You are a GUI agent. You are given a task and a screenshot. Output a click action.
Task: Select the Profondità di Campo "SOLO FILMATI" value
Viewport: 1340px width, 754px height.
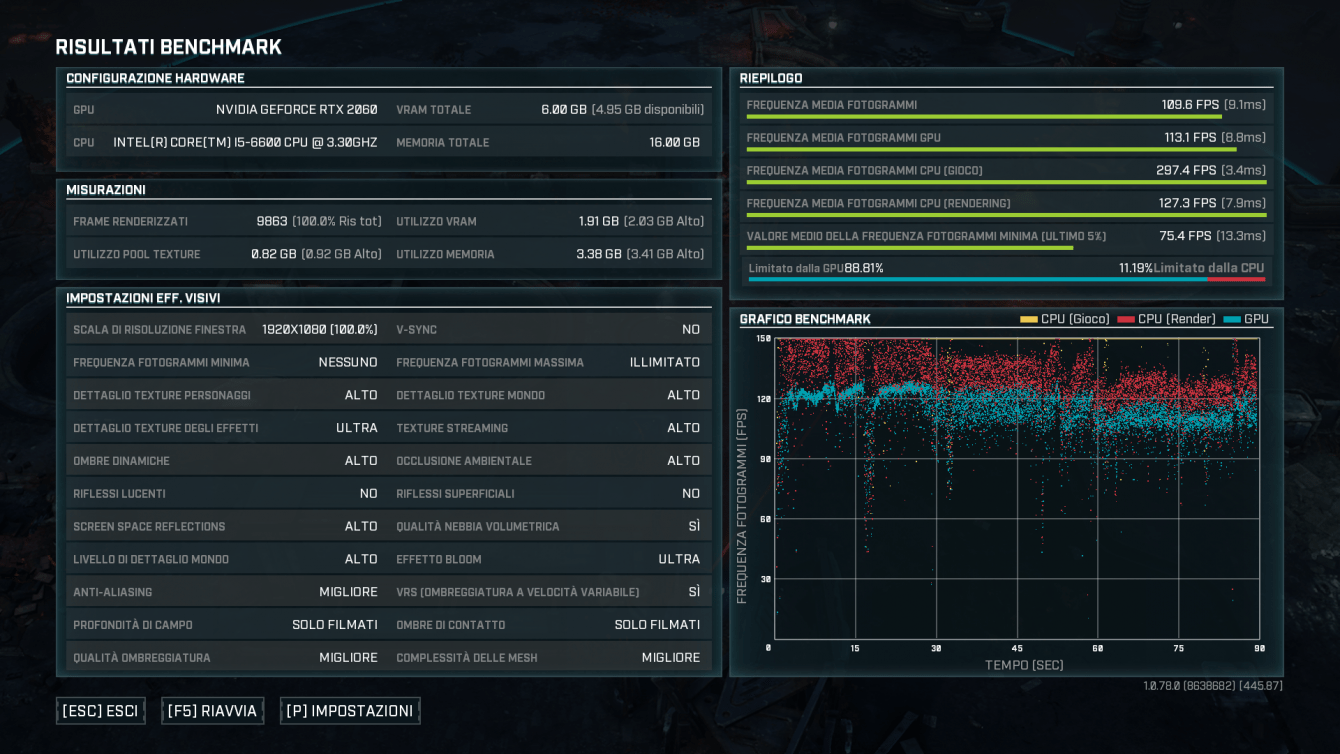pyautogui.click(x=335, y=626)
